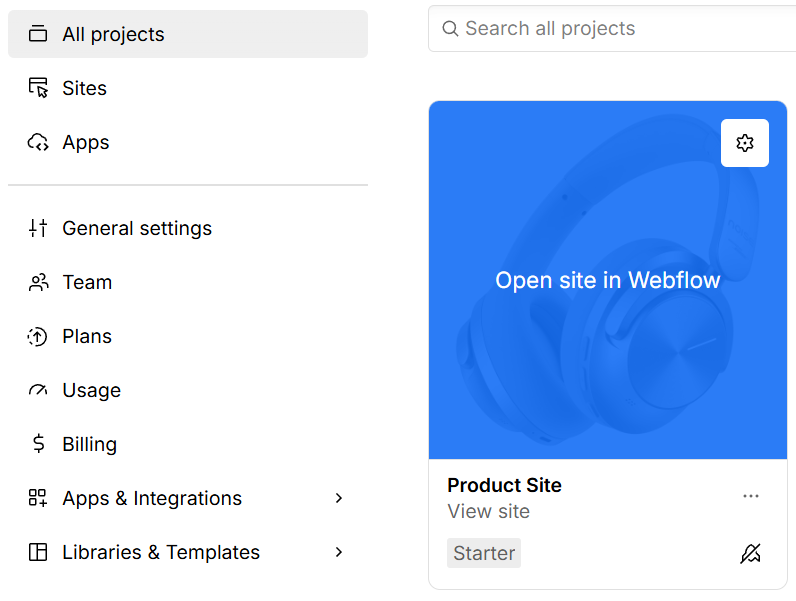
Task: Click the Sites cursor-window icon
Action: pyautogui.click(x=38, y=88)
